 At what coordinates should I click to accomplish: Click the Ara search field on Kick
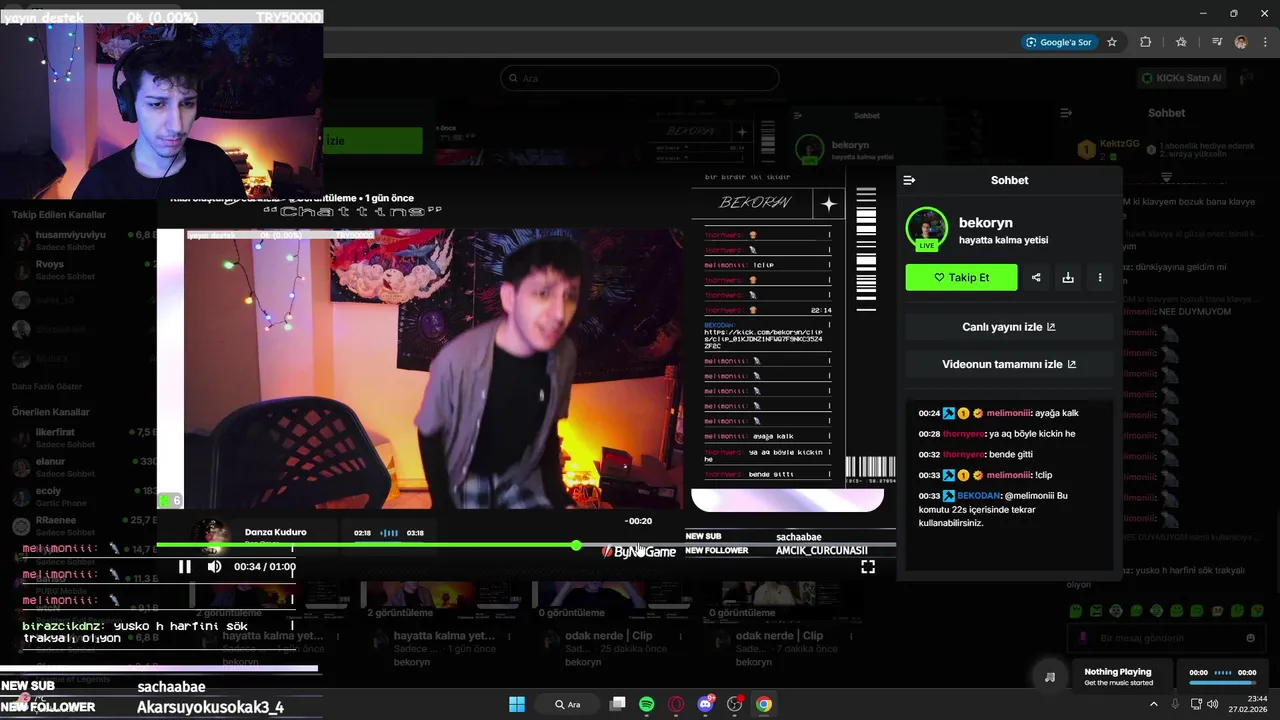click(640, 78)
